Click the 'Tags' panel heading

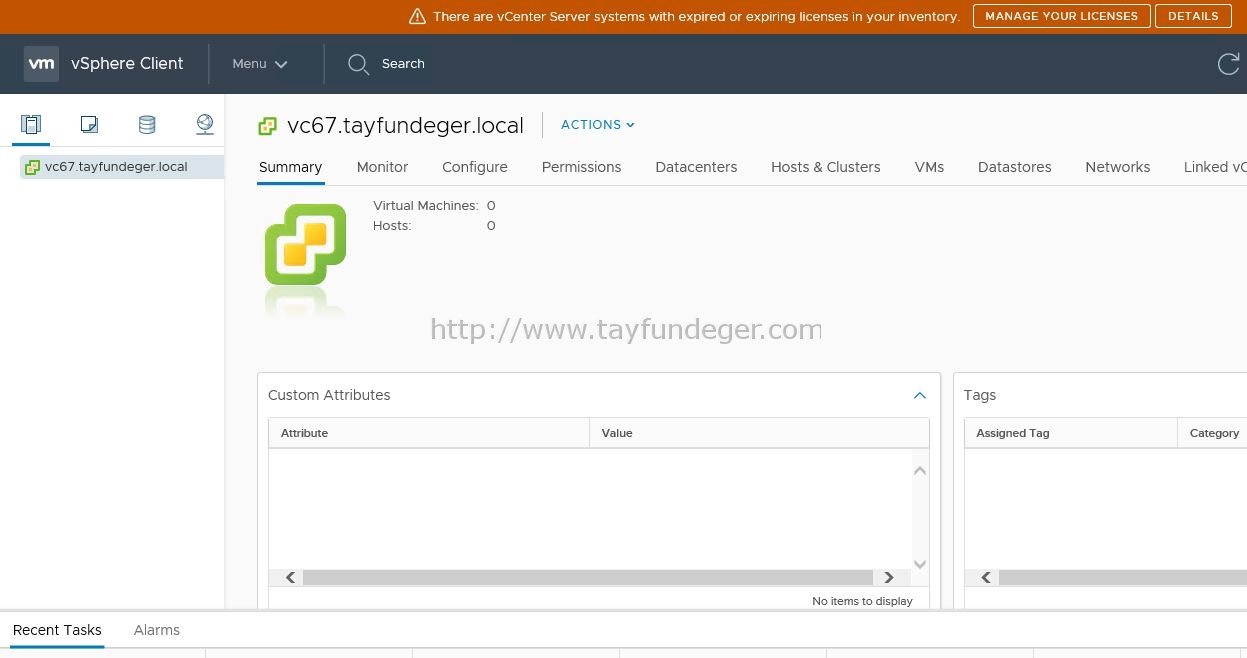pos(980,395)
